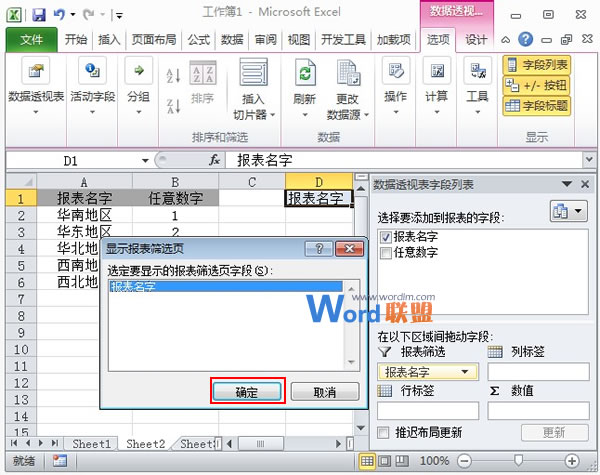Open the field list layout view dropdown
Screen dimensions: 600x475
point(564,211)
